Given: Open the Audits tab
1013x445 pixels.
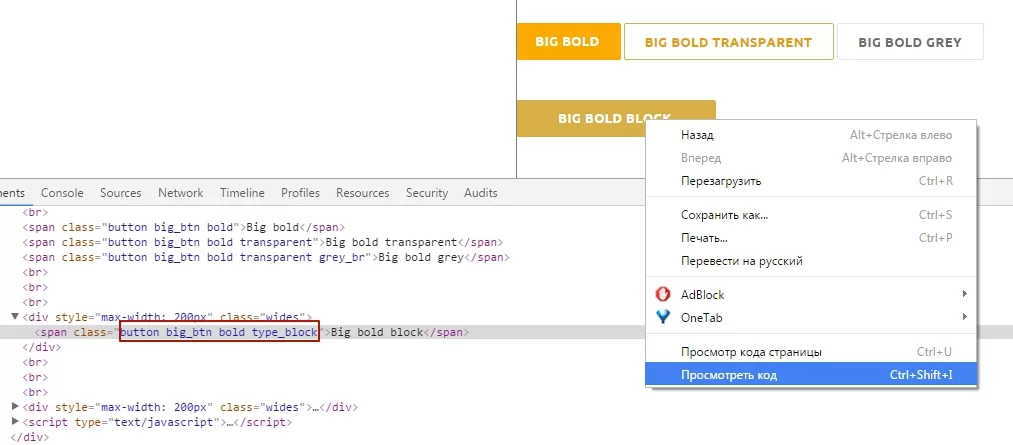Looking at the screenshot, I should coord(481,193).
